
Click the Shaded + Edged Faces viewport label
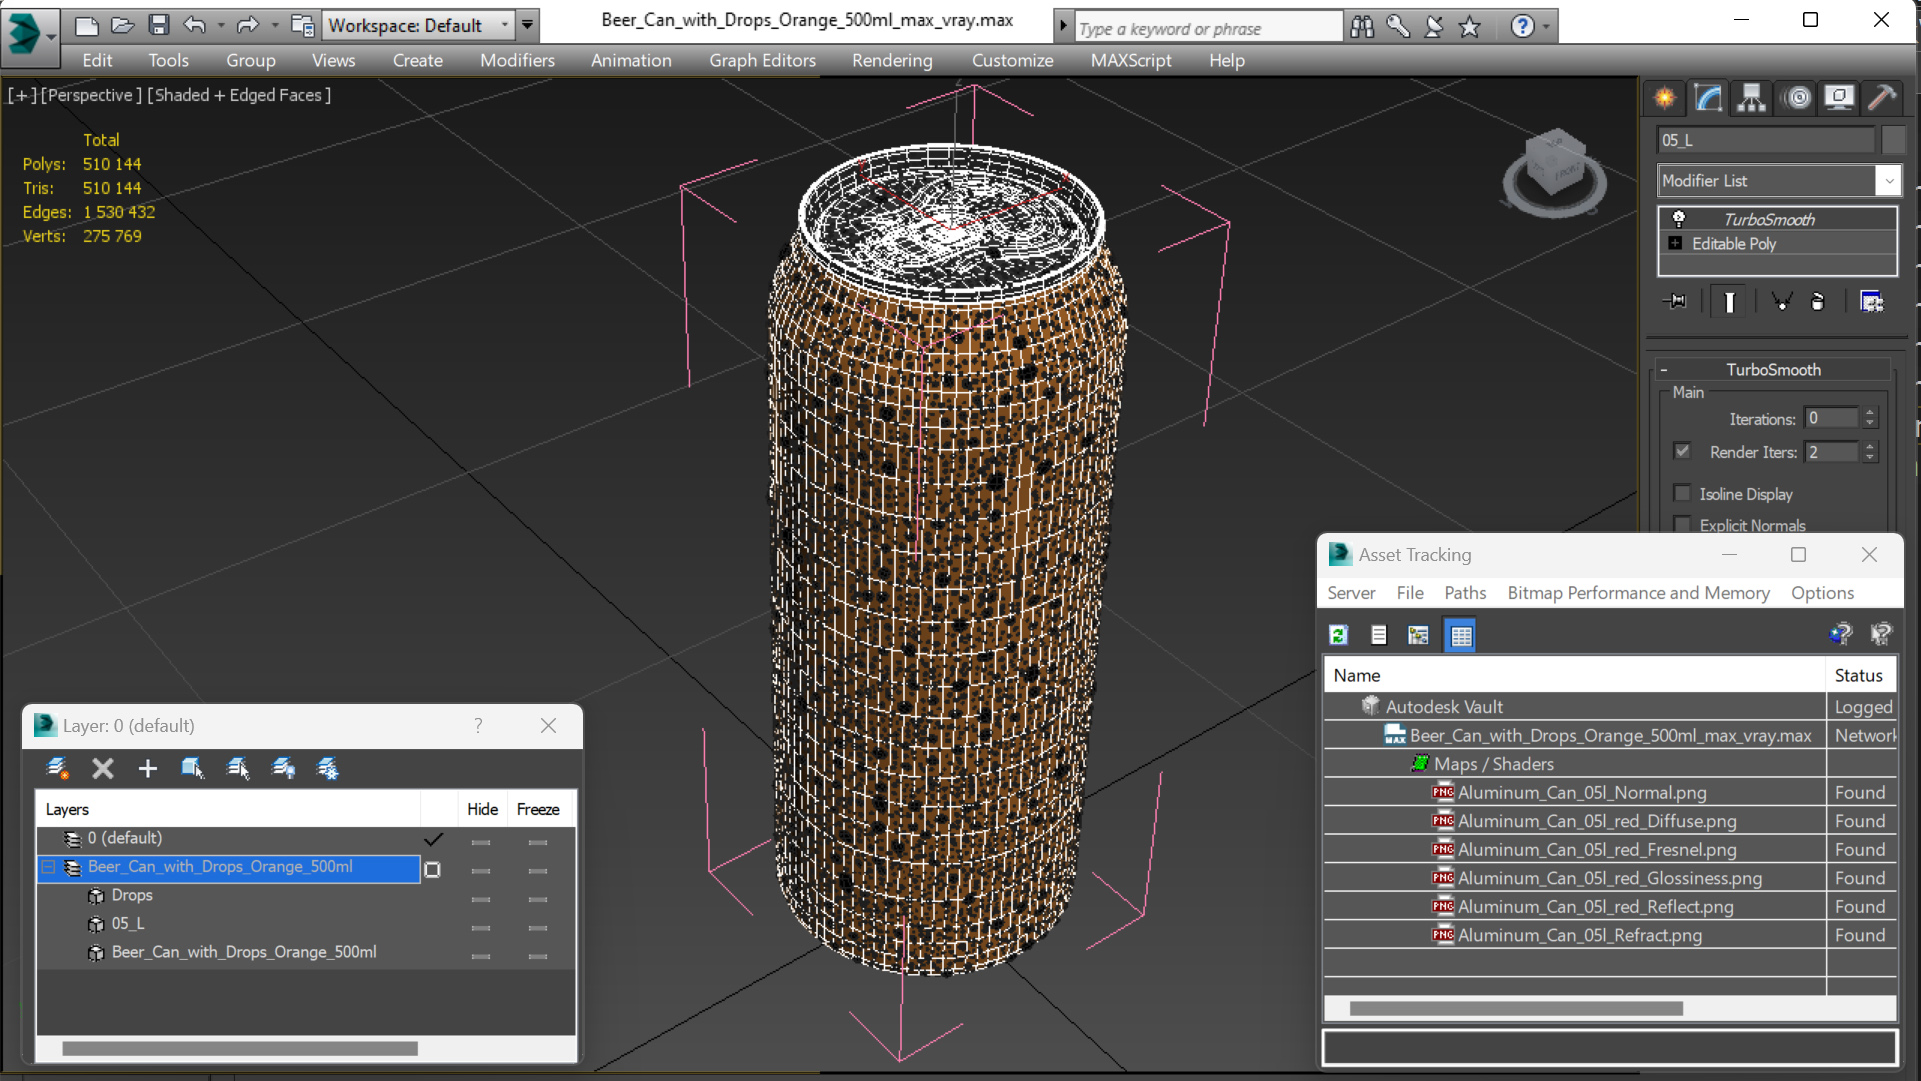pyautogui.click(x=239, y=95)
